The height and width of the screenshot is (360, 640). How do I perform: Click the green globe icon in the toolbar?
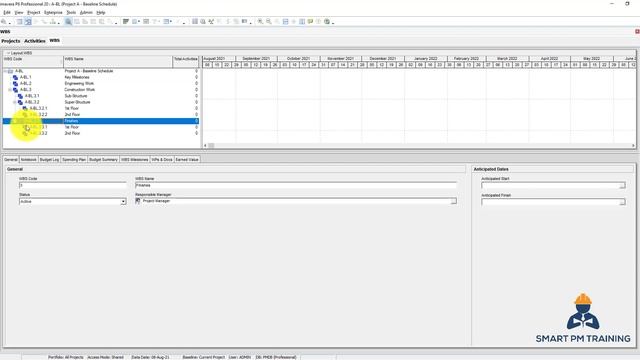click(327, 21)
